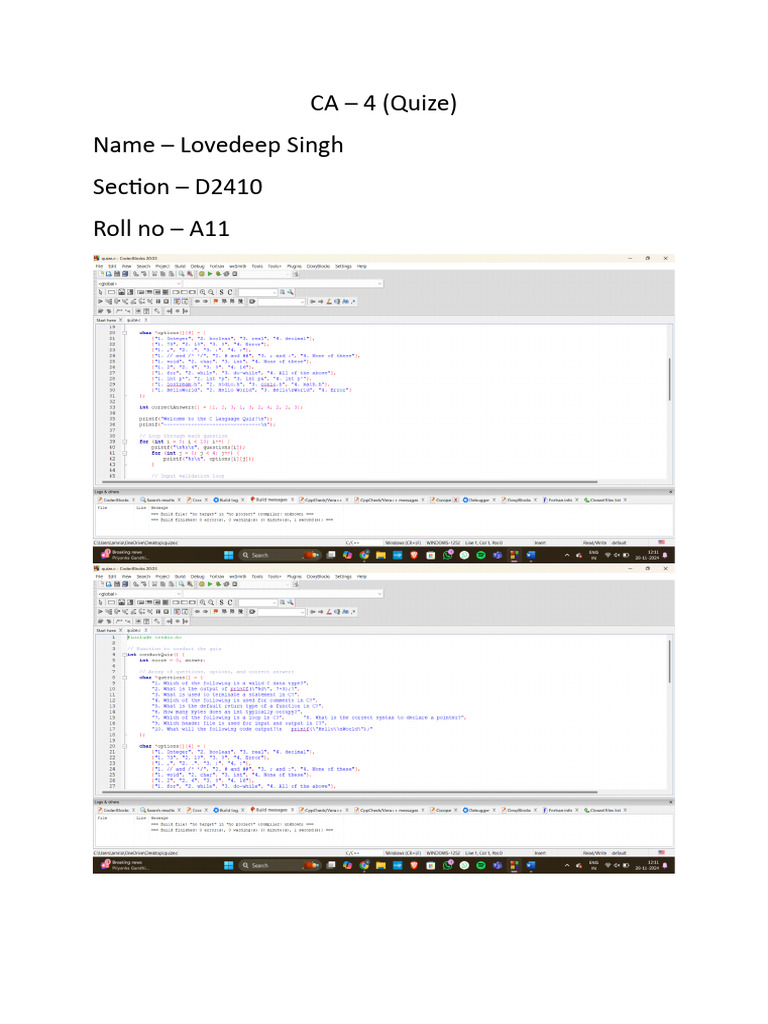The image size is (768, 1024).
Task: Click red bookmark flag in lower Code::Blocks toolbar
Action: 216,611
